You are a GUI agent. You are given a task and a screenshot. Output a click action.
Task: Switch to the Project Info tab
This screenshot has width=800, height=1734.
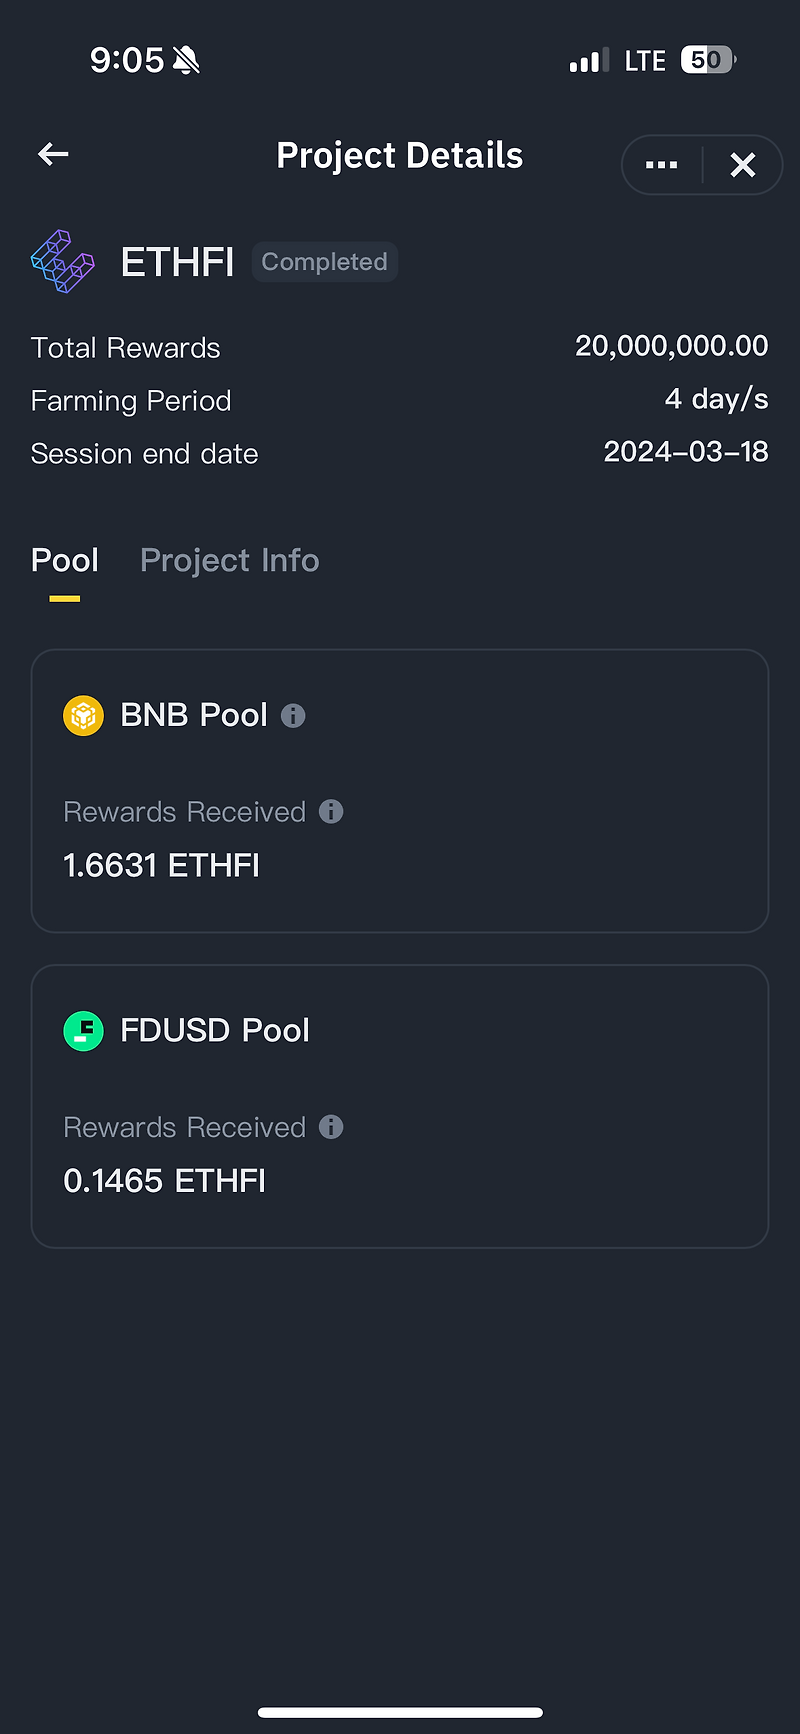click(229, 560)
